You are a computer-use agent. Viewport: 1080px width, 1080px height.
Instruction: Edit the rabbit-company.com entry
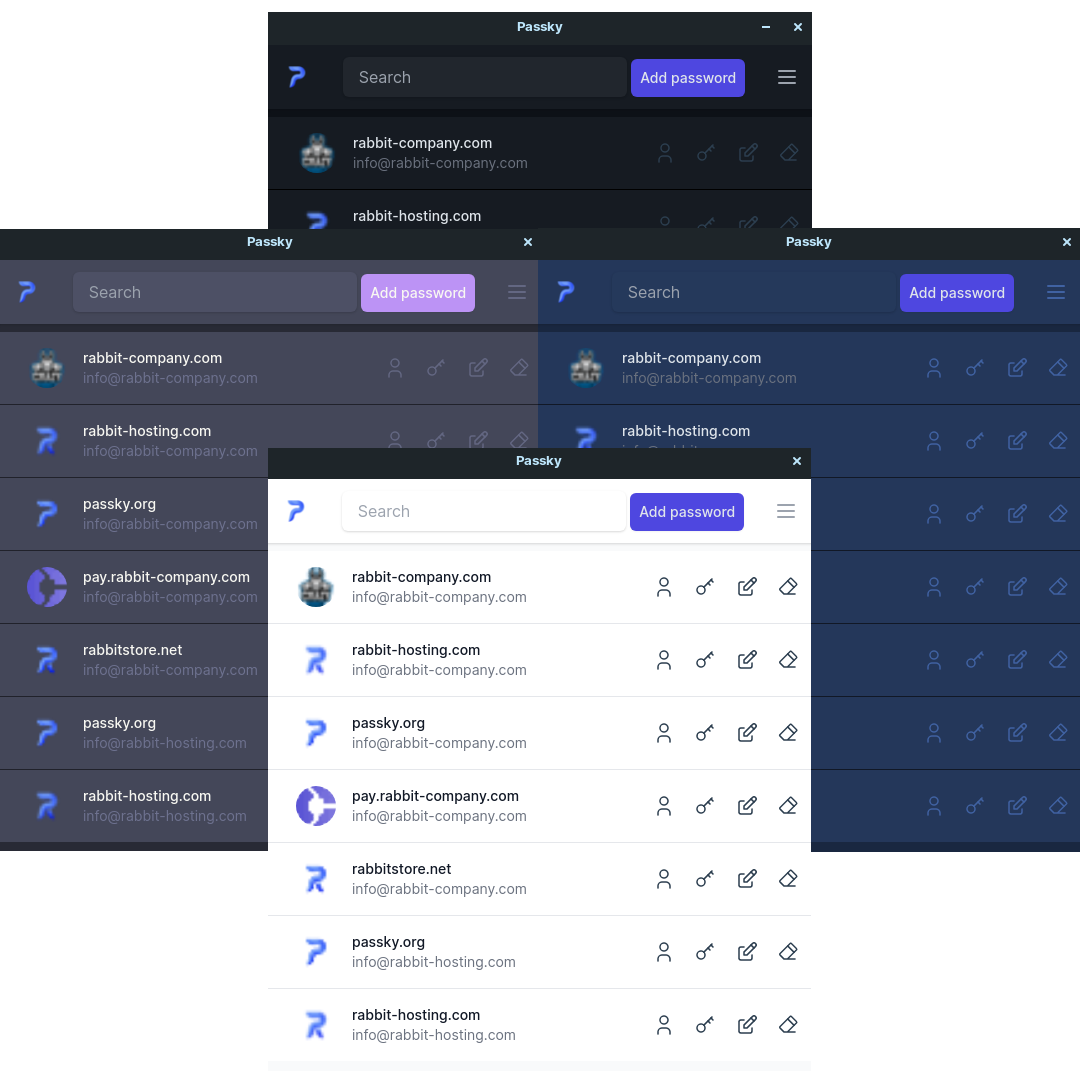pos(747,587)
